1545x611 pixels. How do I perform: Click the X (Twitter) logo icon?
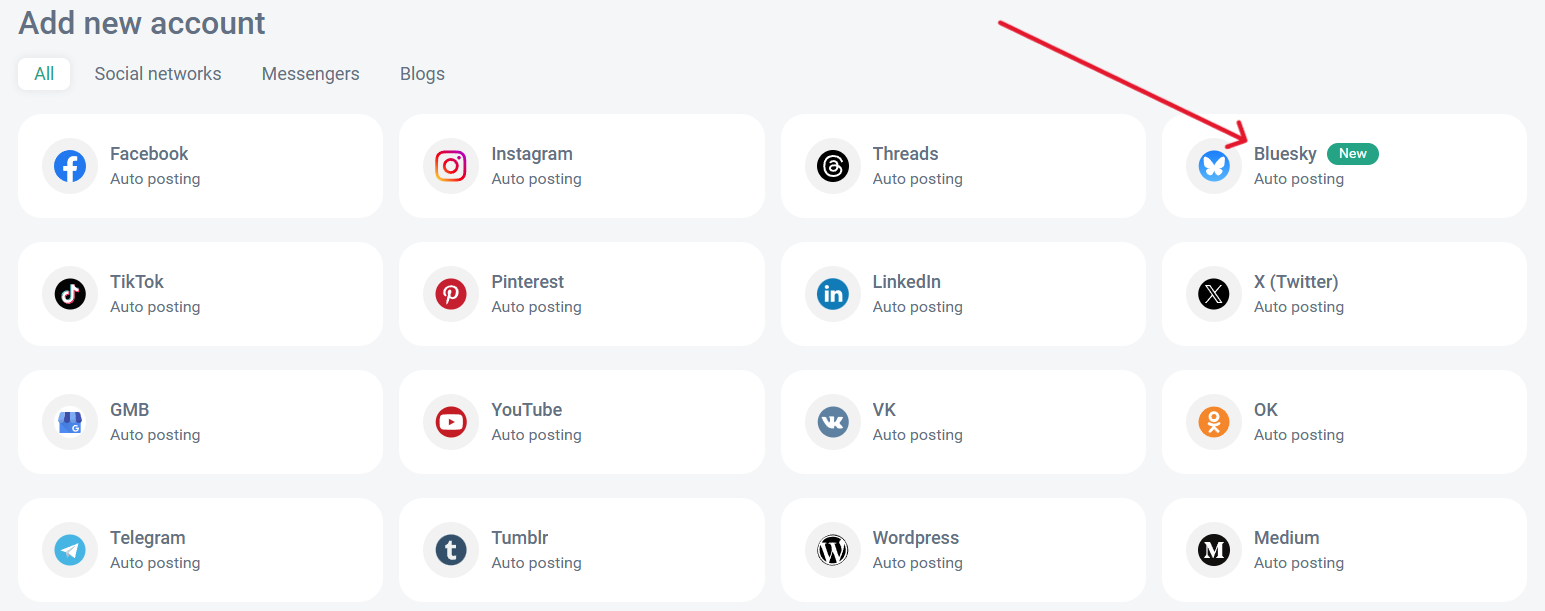point(1213,294)
